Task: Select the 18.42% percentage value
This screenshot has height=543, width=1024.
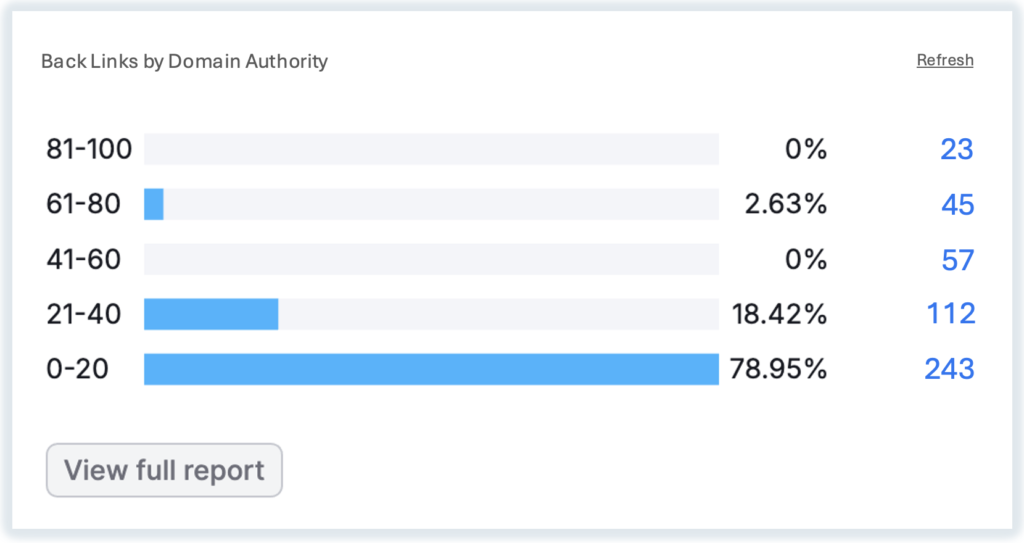Action: [x=779, y=314]
